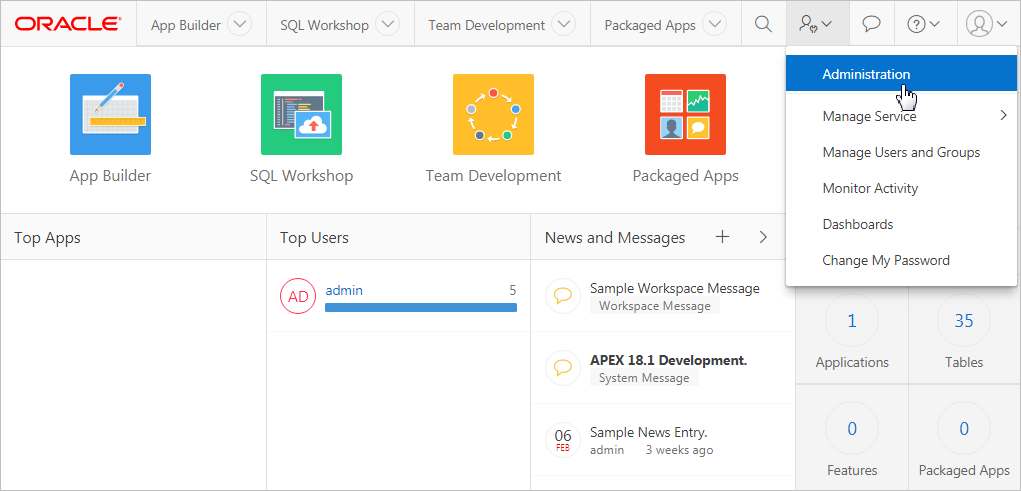Open the user account avatar menu
Image resolution: width=1021 pixels, height=491 pixels.
click(988, 25)
